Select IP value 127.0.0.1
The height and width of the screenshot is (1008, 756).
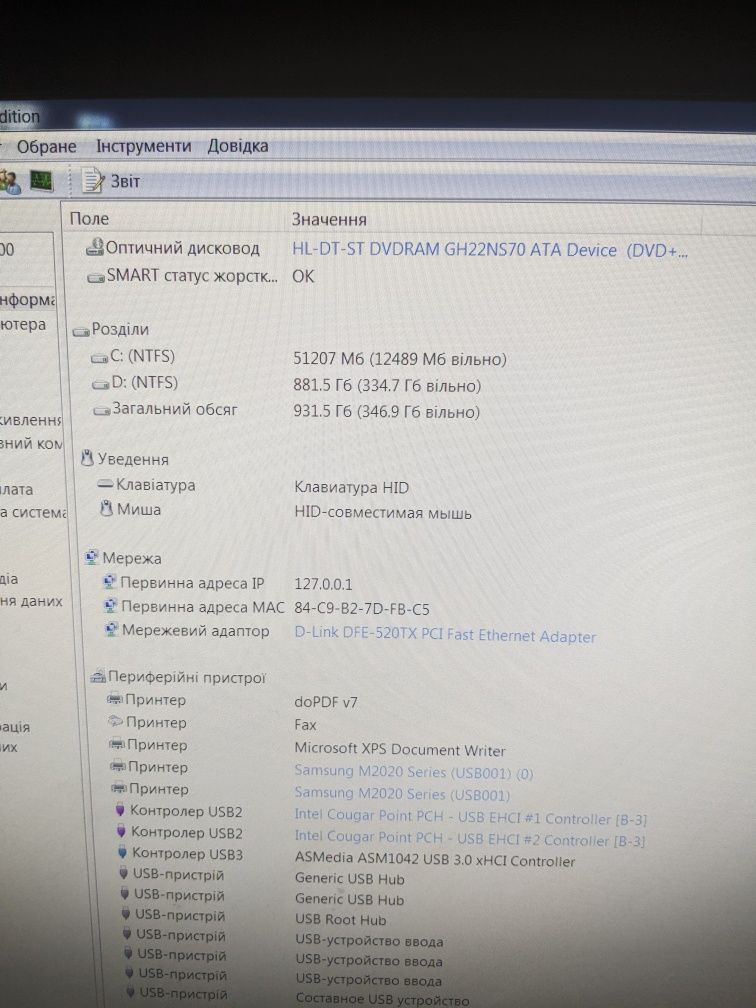(x=323, y=584)
